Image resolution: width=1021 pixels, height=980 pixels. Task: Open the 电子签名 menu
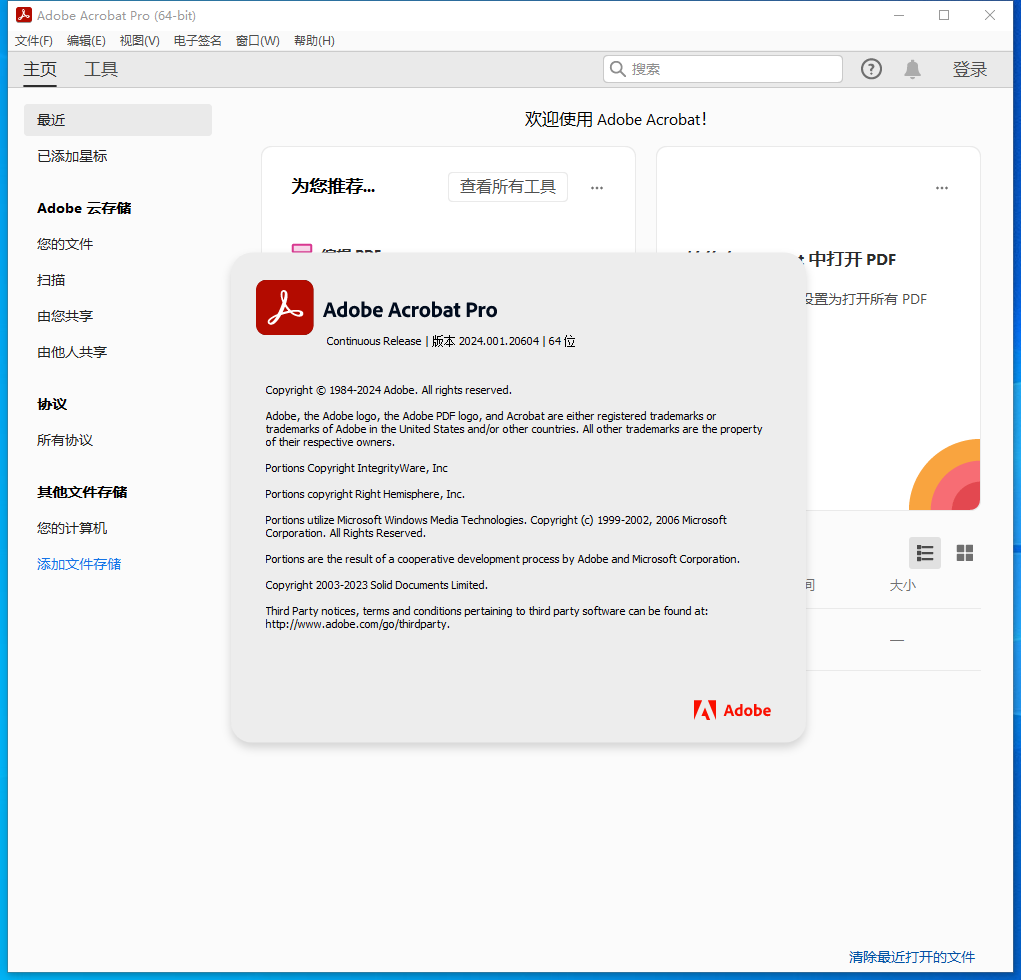coord(197,41)
